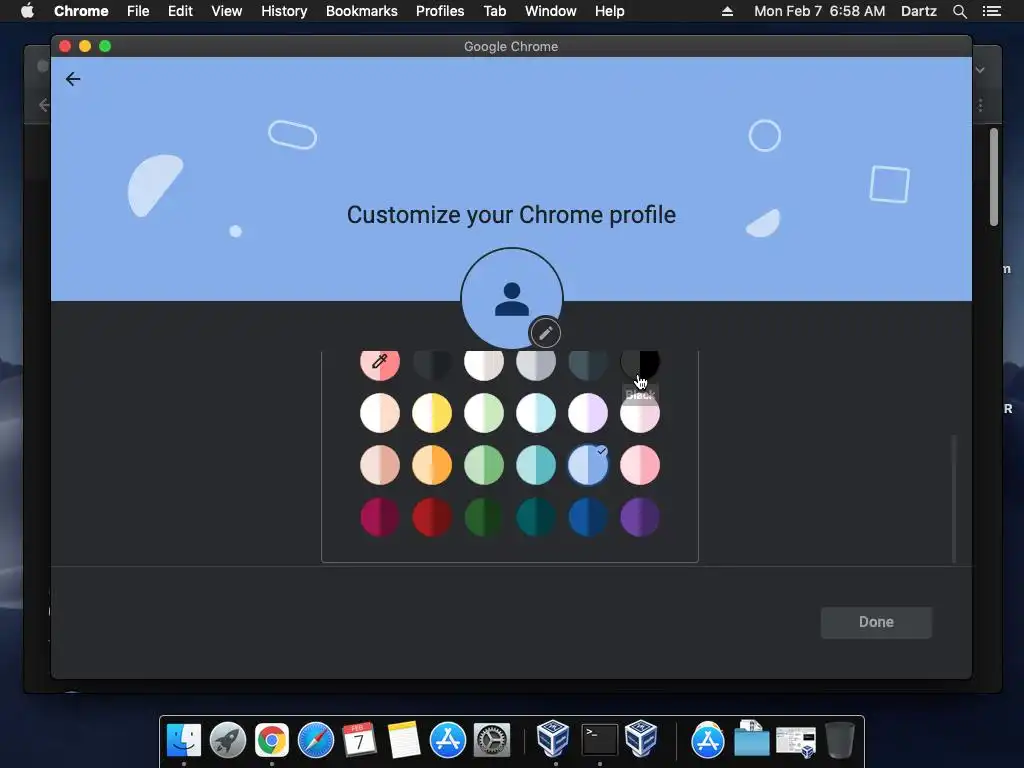Open Notification Center list icon
This screenshot has width=1024, height=768.
991,11
